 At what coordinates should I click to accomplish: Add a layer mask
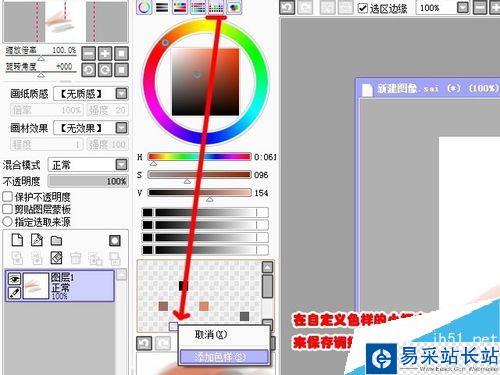click(x=115, y=240)
